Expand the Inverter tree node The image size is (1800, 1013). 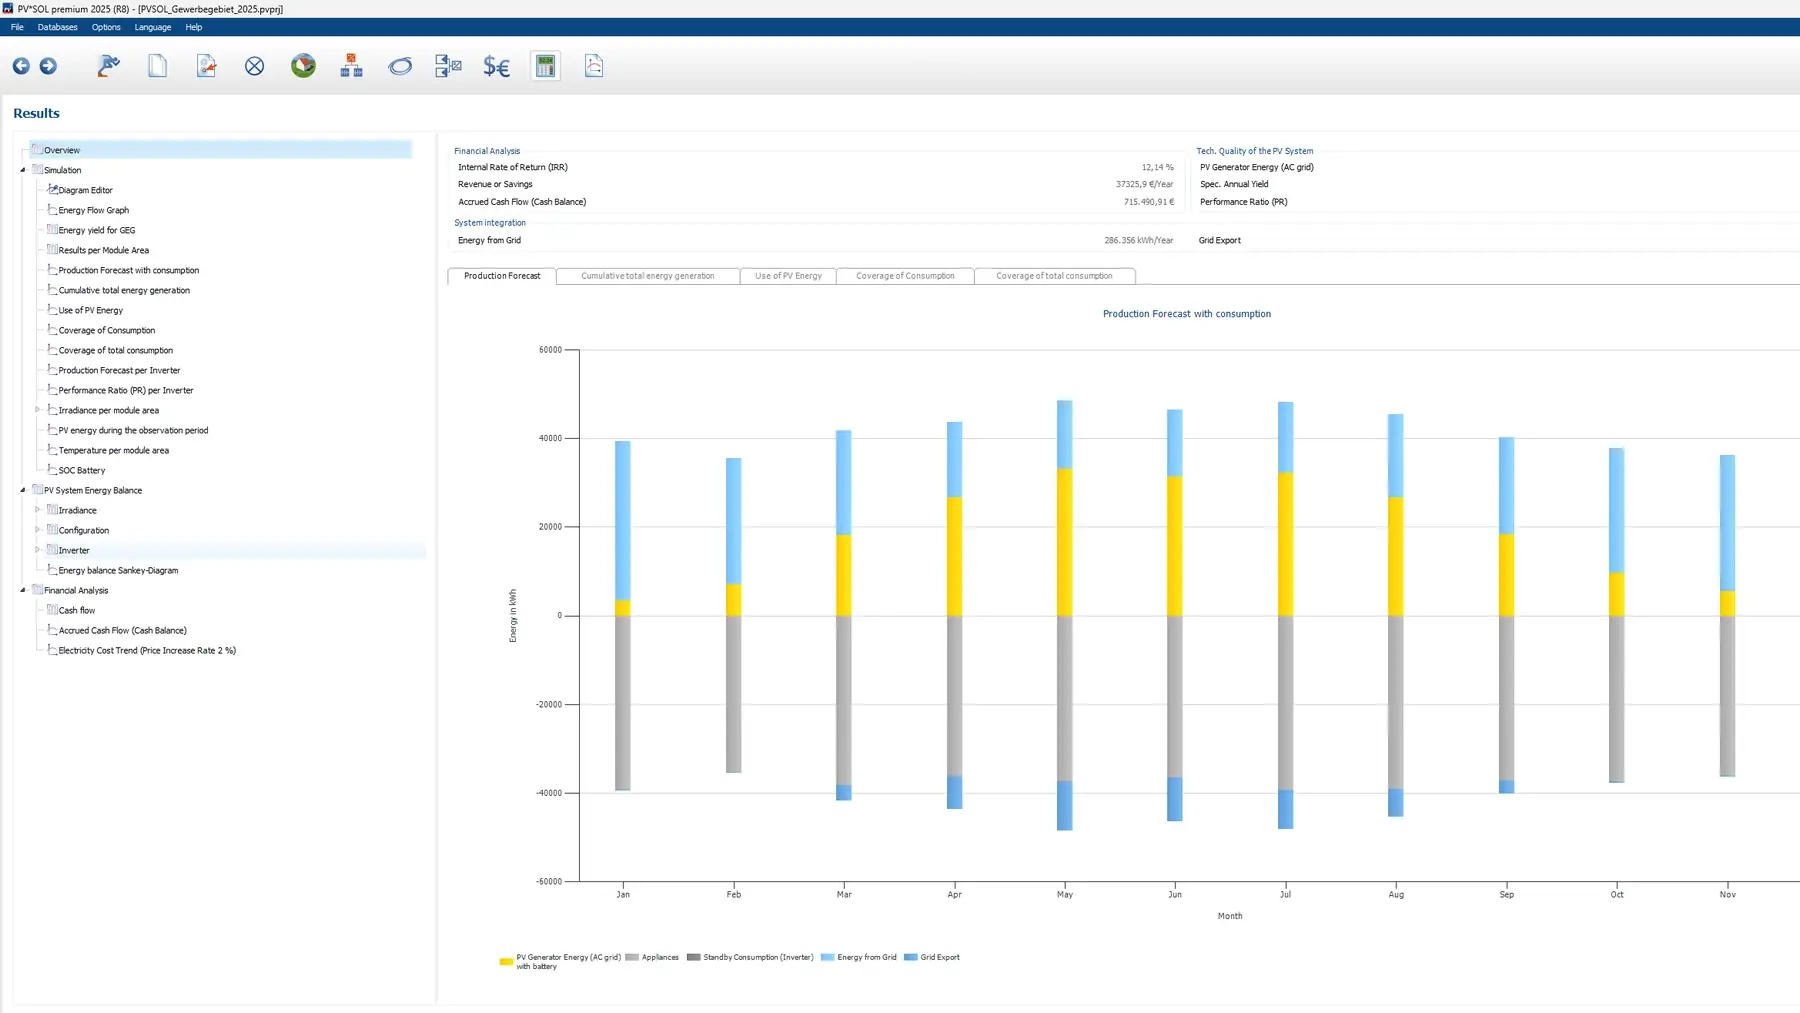pos(38,550)
